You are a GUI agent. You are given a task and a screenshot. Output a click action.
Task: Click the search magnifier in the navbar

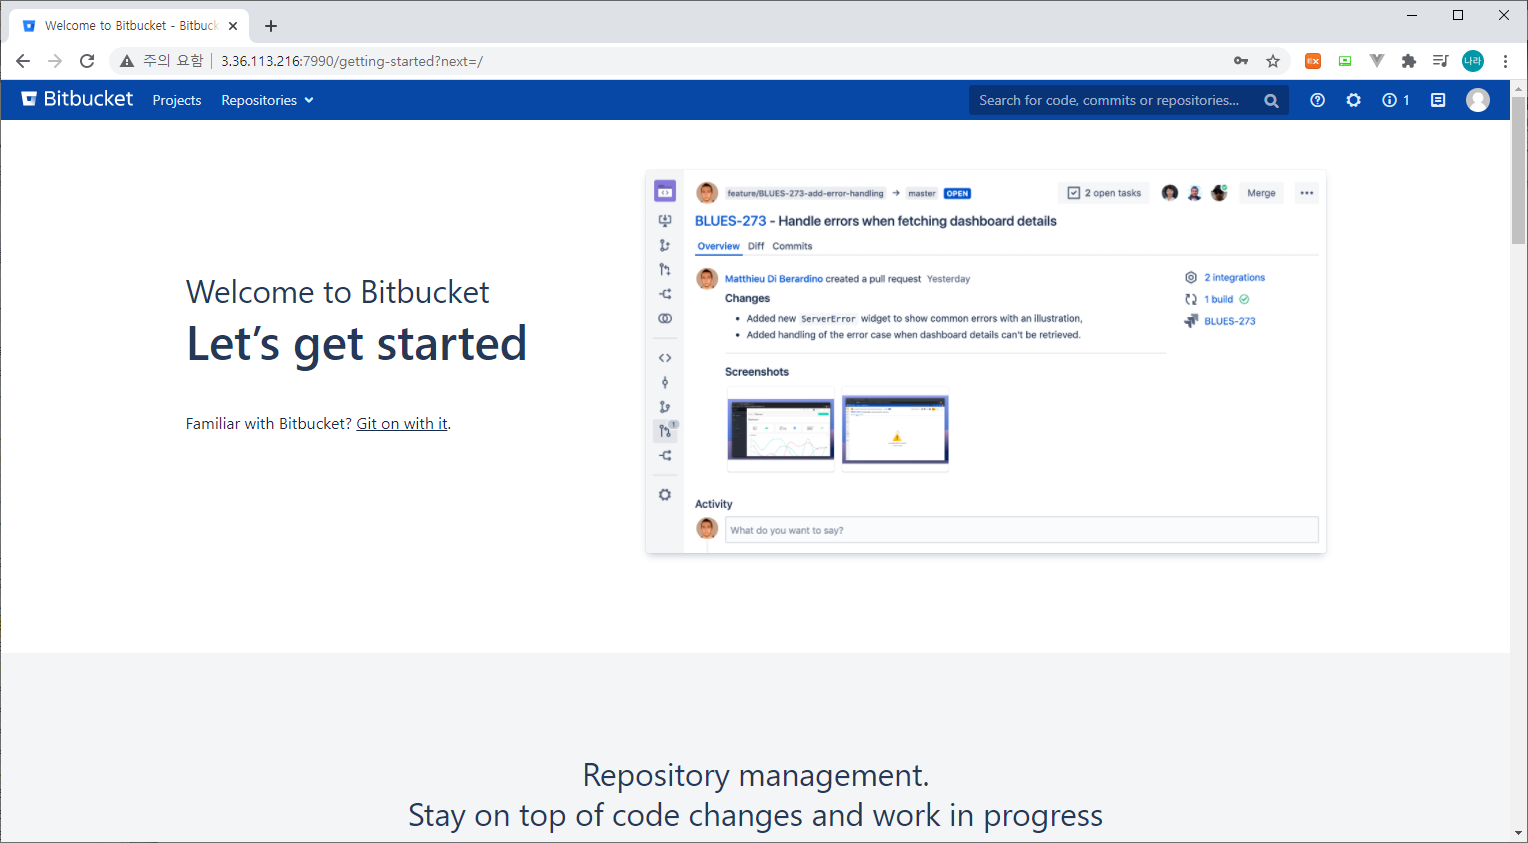coord(1271,100)
